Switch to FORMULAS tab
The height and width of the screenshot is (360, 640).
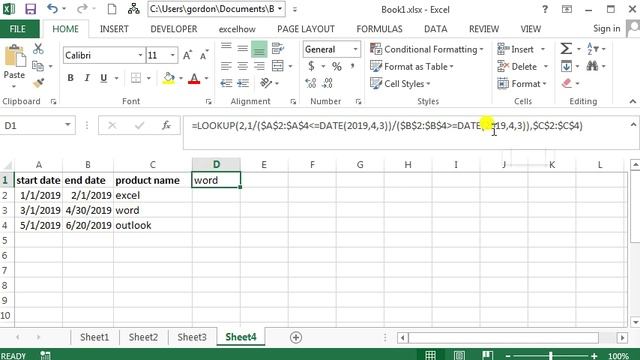pyautogui.click(x=379, y=29)
